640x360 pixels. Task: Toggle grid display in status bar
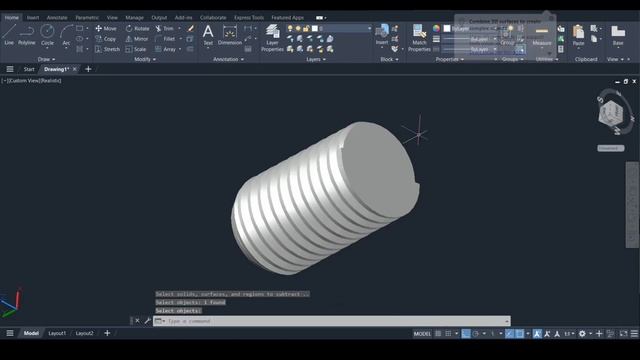(438, 333)
